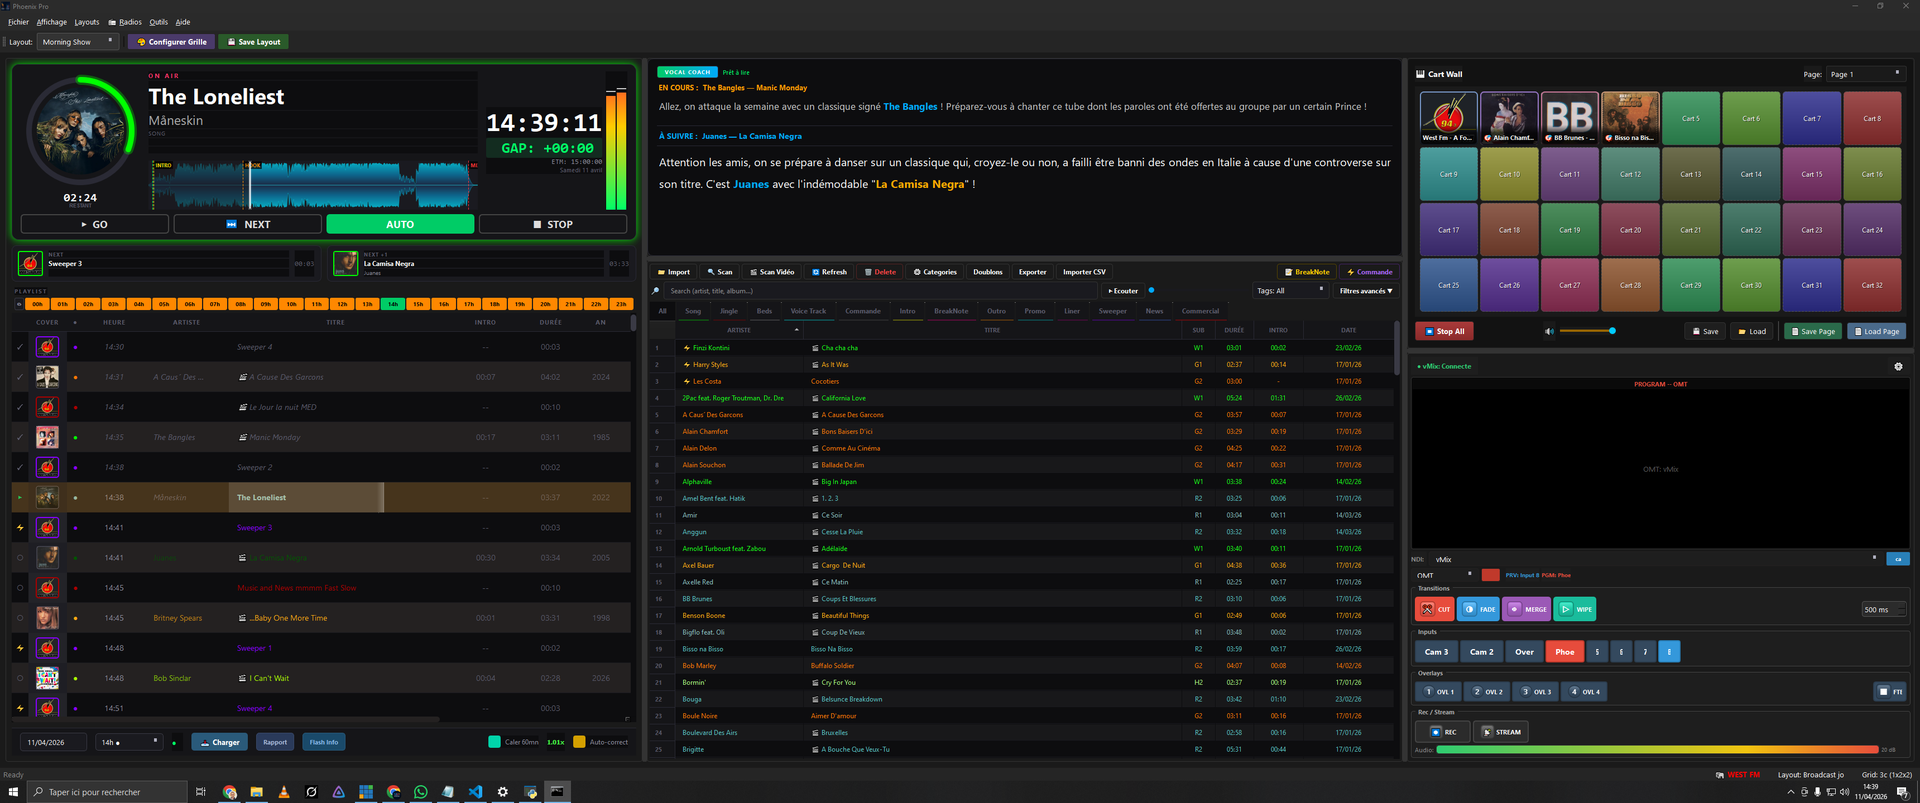Image resolution: width=1920 pixels, height=803 pixels.
Task: Play the BB Brunes cart
Action: (1569, 118)
